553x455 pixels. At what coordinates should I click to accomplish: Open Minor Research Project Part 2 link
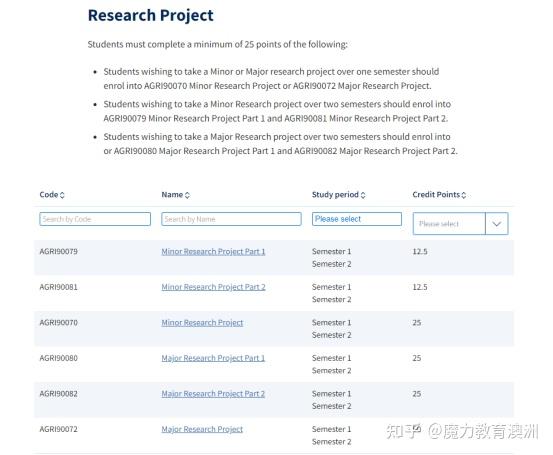[x=213, y=287]
